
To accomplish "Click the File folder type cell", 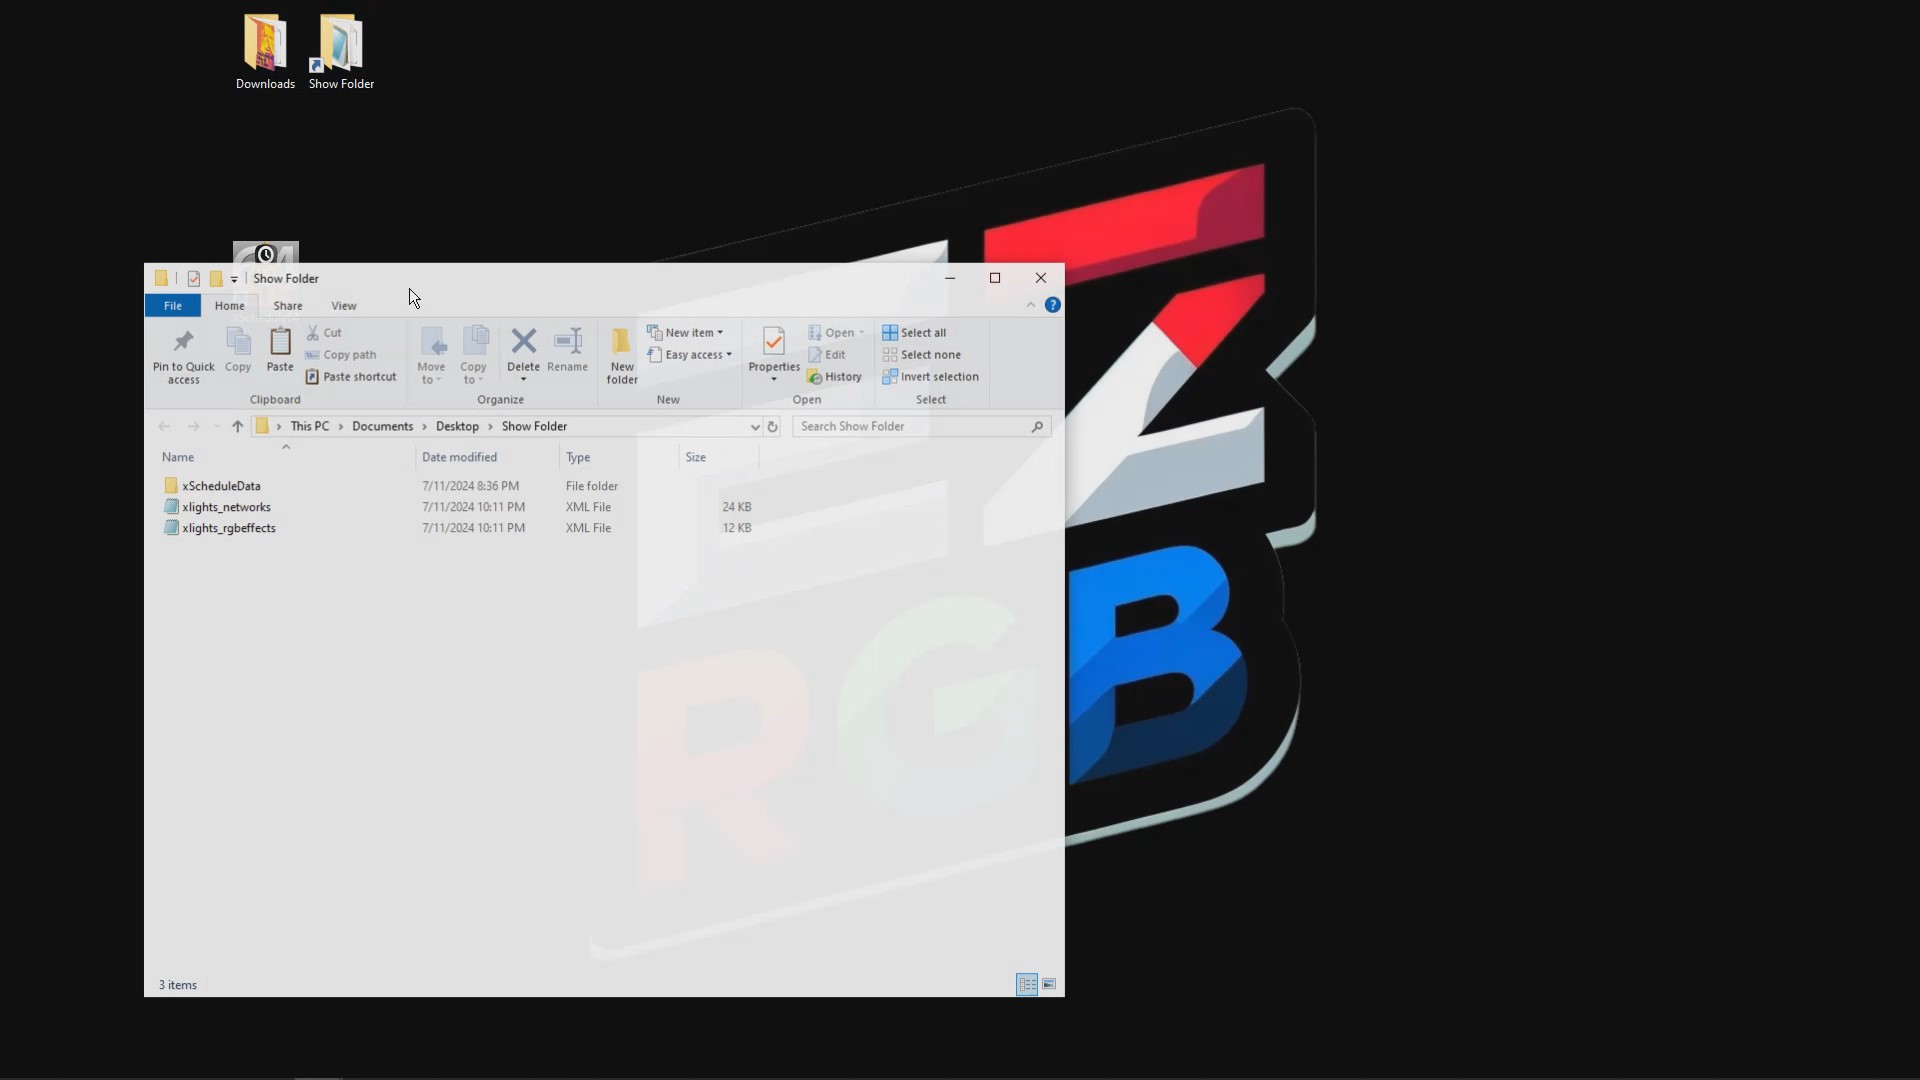I will click(x=592, y=486).
